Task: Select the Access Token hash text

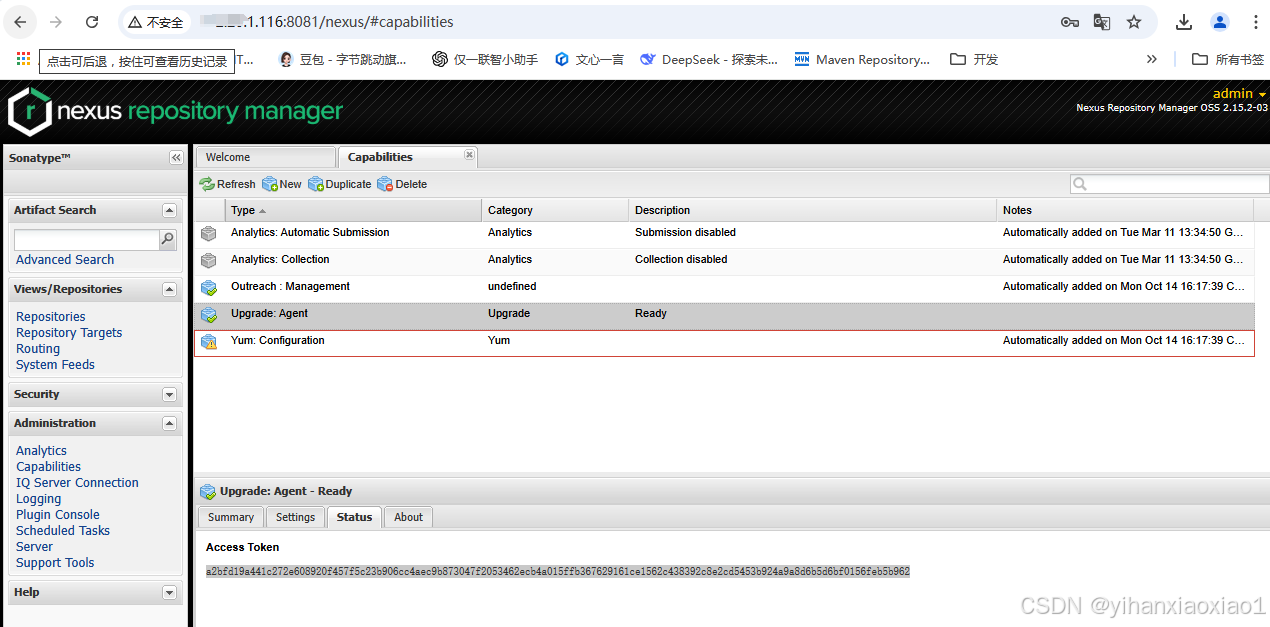Action: pos(558,572)
